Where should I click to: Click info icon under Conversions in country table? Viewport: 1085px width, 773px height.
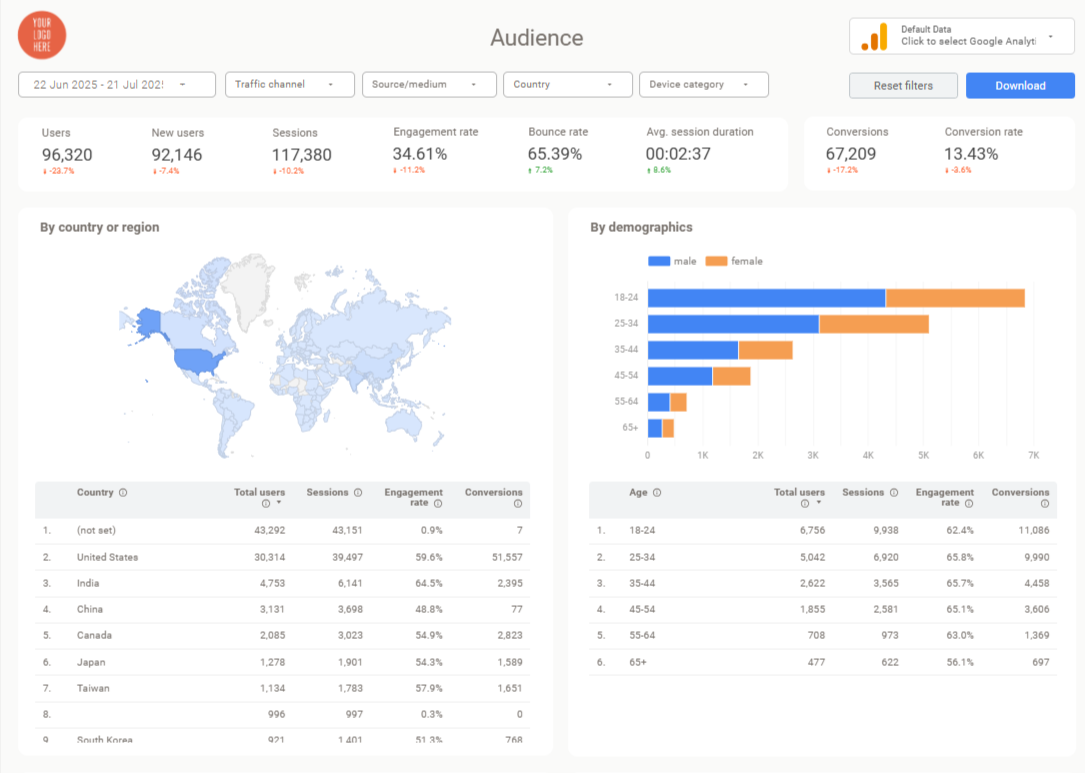pos(518,504)
